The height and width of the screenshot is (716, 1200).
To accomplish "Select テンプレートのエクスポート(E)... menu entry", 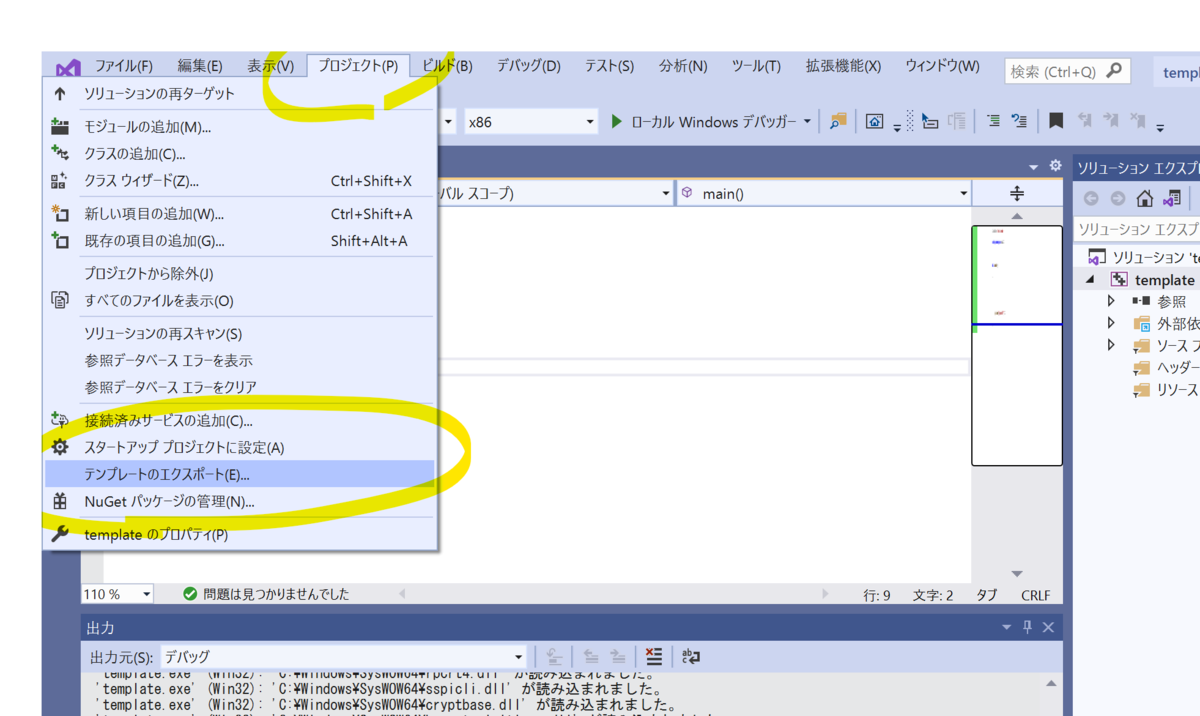I will (x=240, y=475).
